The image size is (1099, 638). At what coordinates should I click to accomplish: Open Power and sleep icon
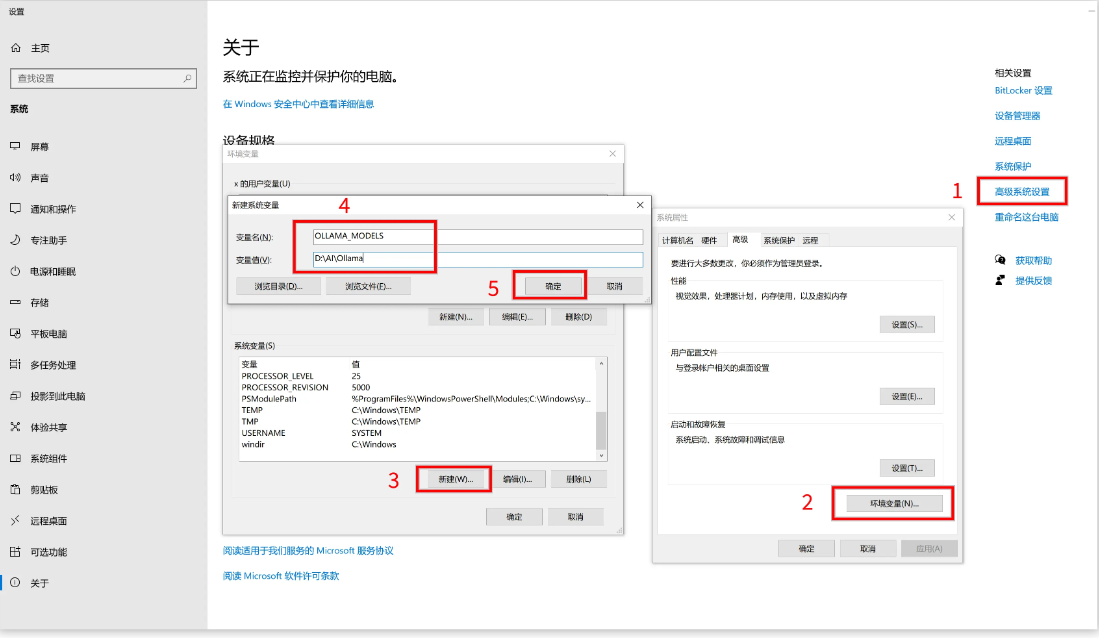(x=15, y=271)
